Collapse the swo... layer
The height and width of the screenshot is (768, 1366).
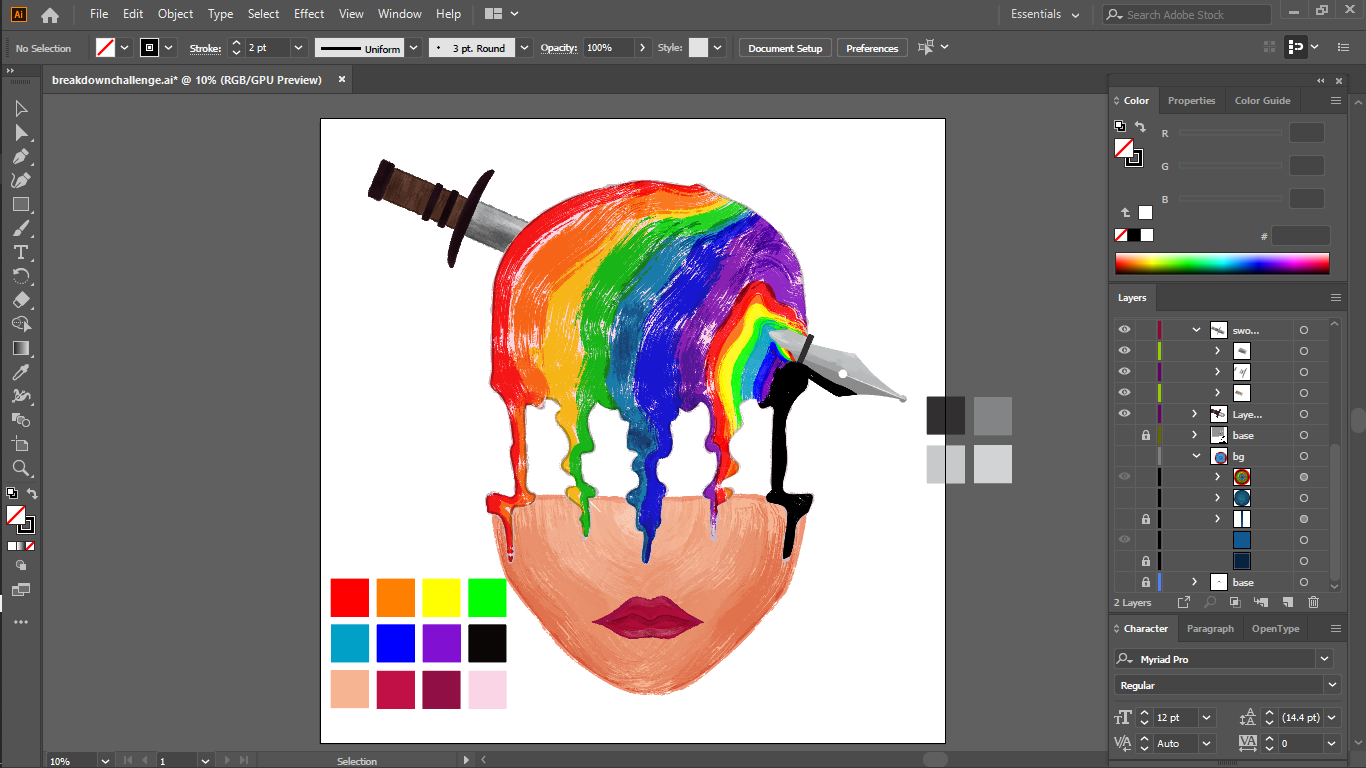(x=1196, y=330)
